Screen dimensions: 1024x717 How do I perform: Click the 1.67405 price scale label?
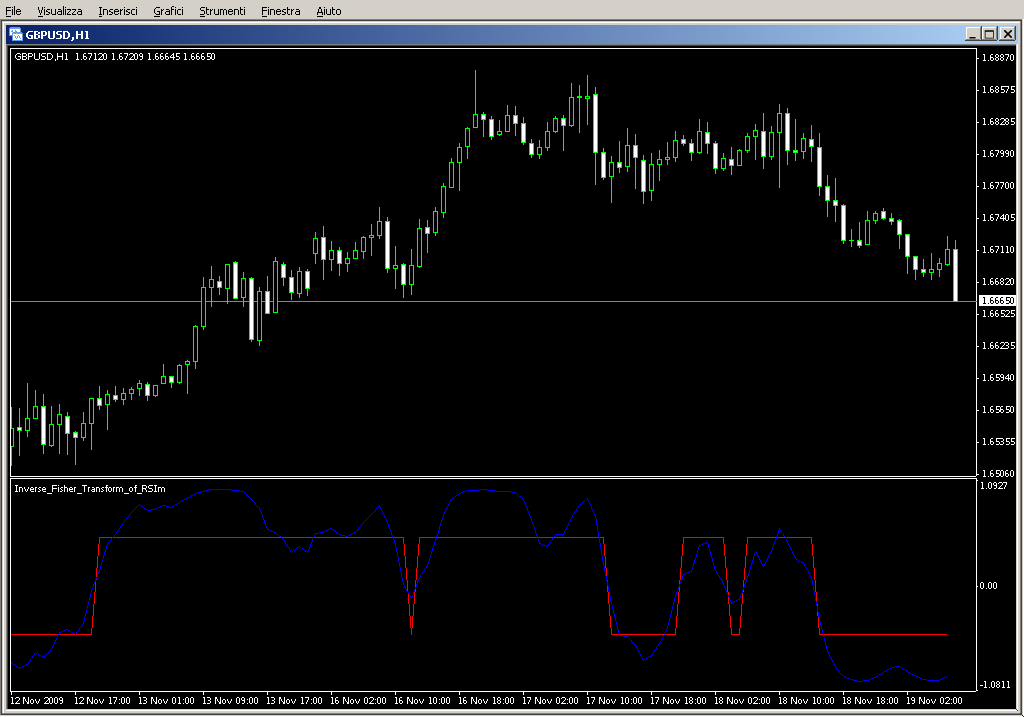[x=999, y=217]
